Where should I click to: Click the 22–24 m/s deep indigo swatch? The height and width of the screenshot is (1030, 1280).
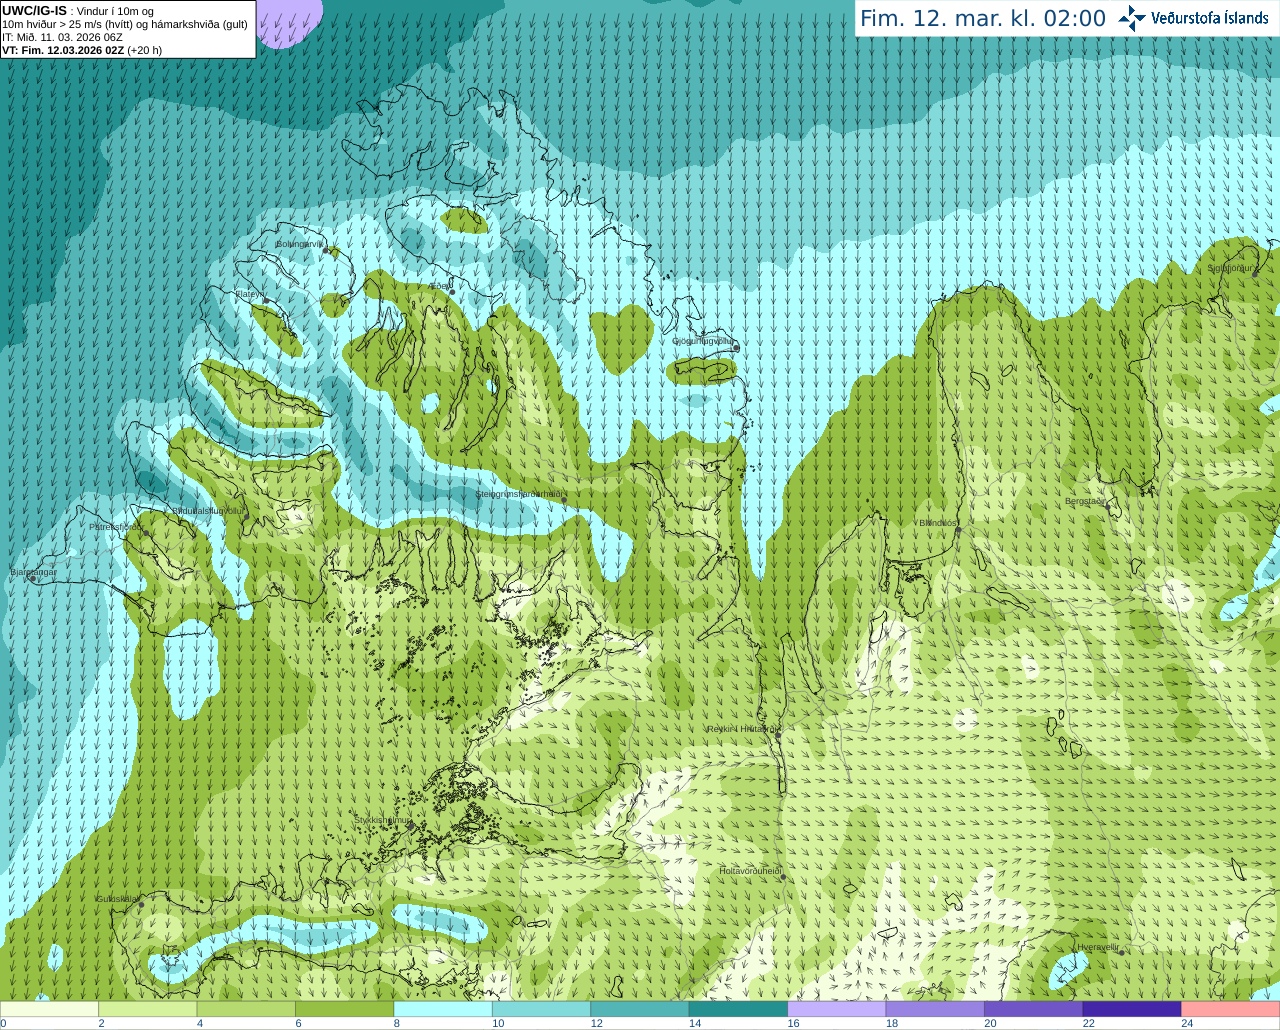[x=1132, y=1009]
